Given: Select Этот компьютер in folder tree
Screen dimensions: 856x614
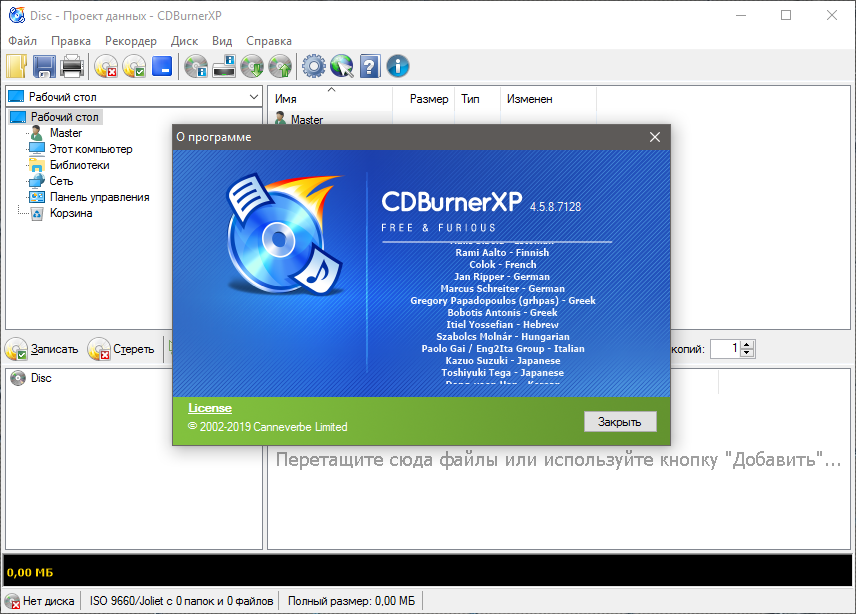Looking at the screenshot, I should tap(91, 149).
